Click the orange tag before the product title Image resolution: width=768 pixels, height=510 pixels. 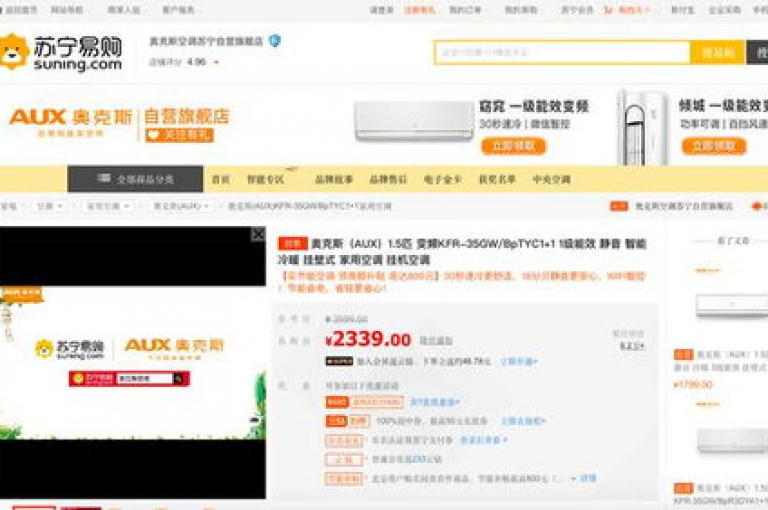[x=292, y=243]
